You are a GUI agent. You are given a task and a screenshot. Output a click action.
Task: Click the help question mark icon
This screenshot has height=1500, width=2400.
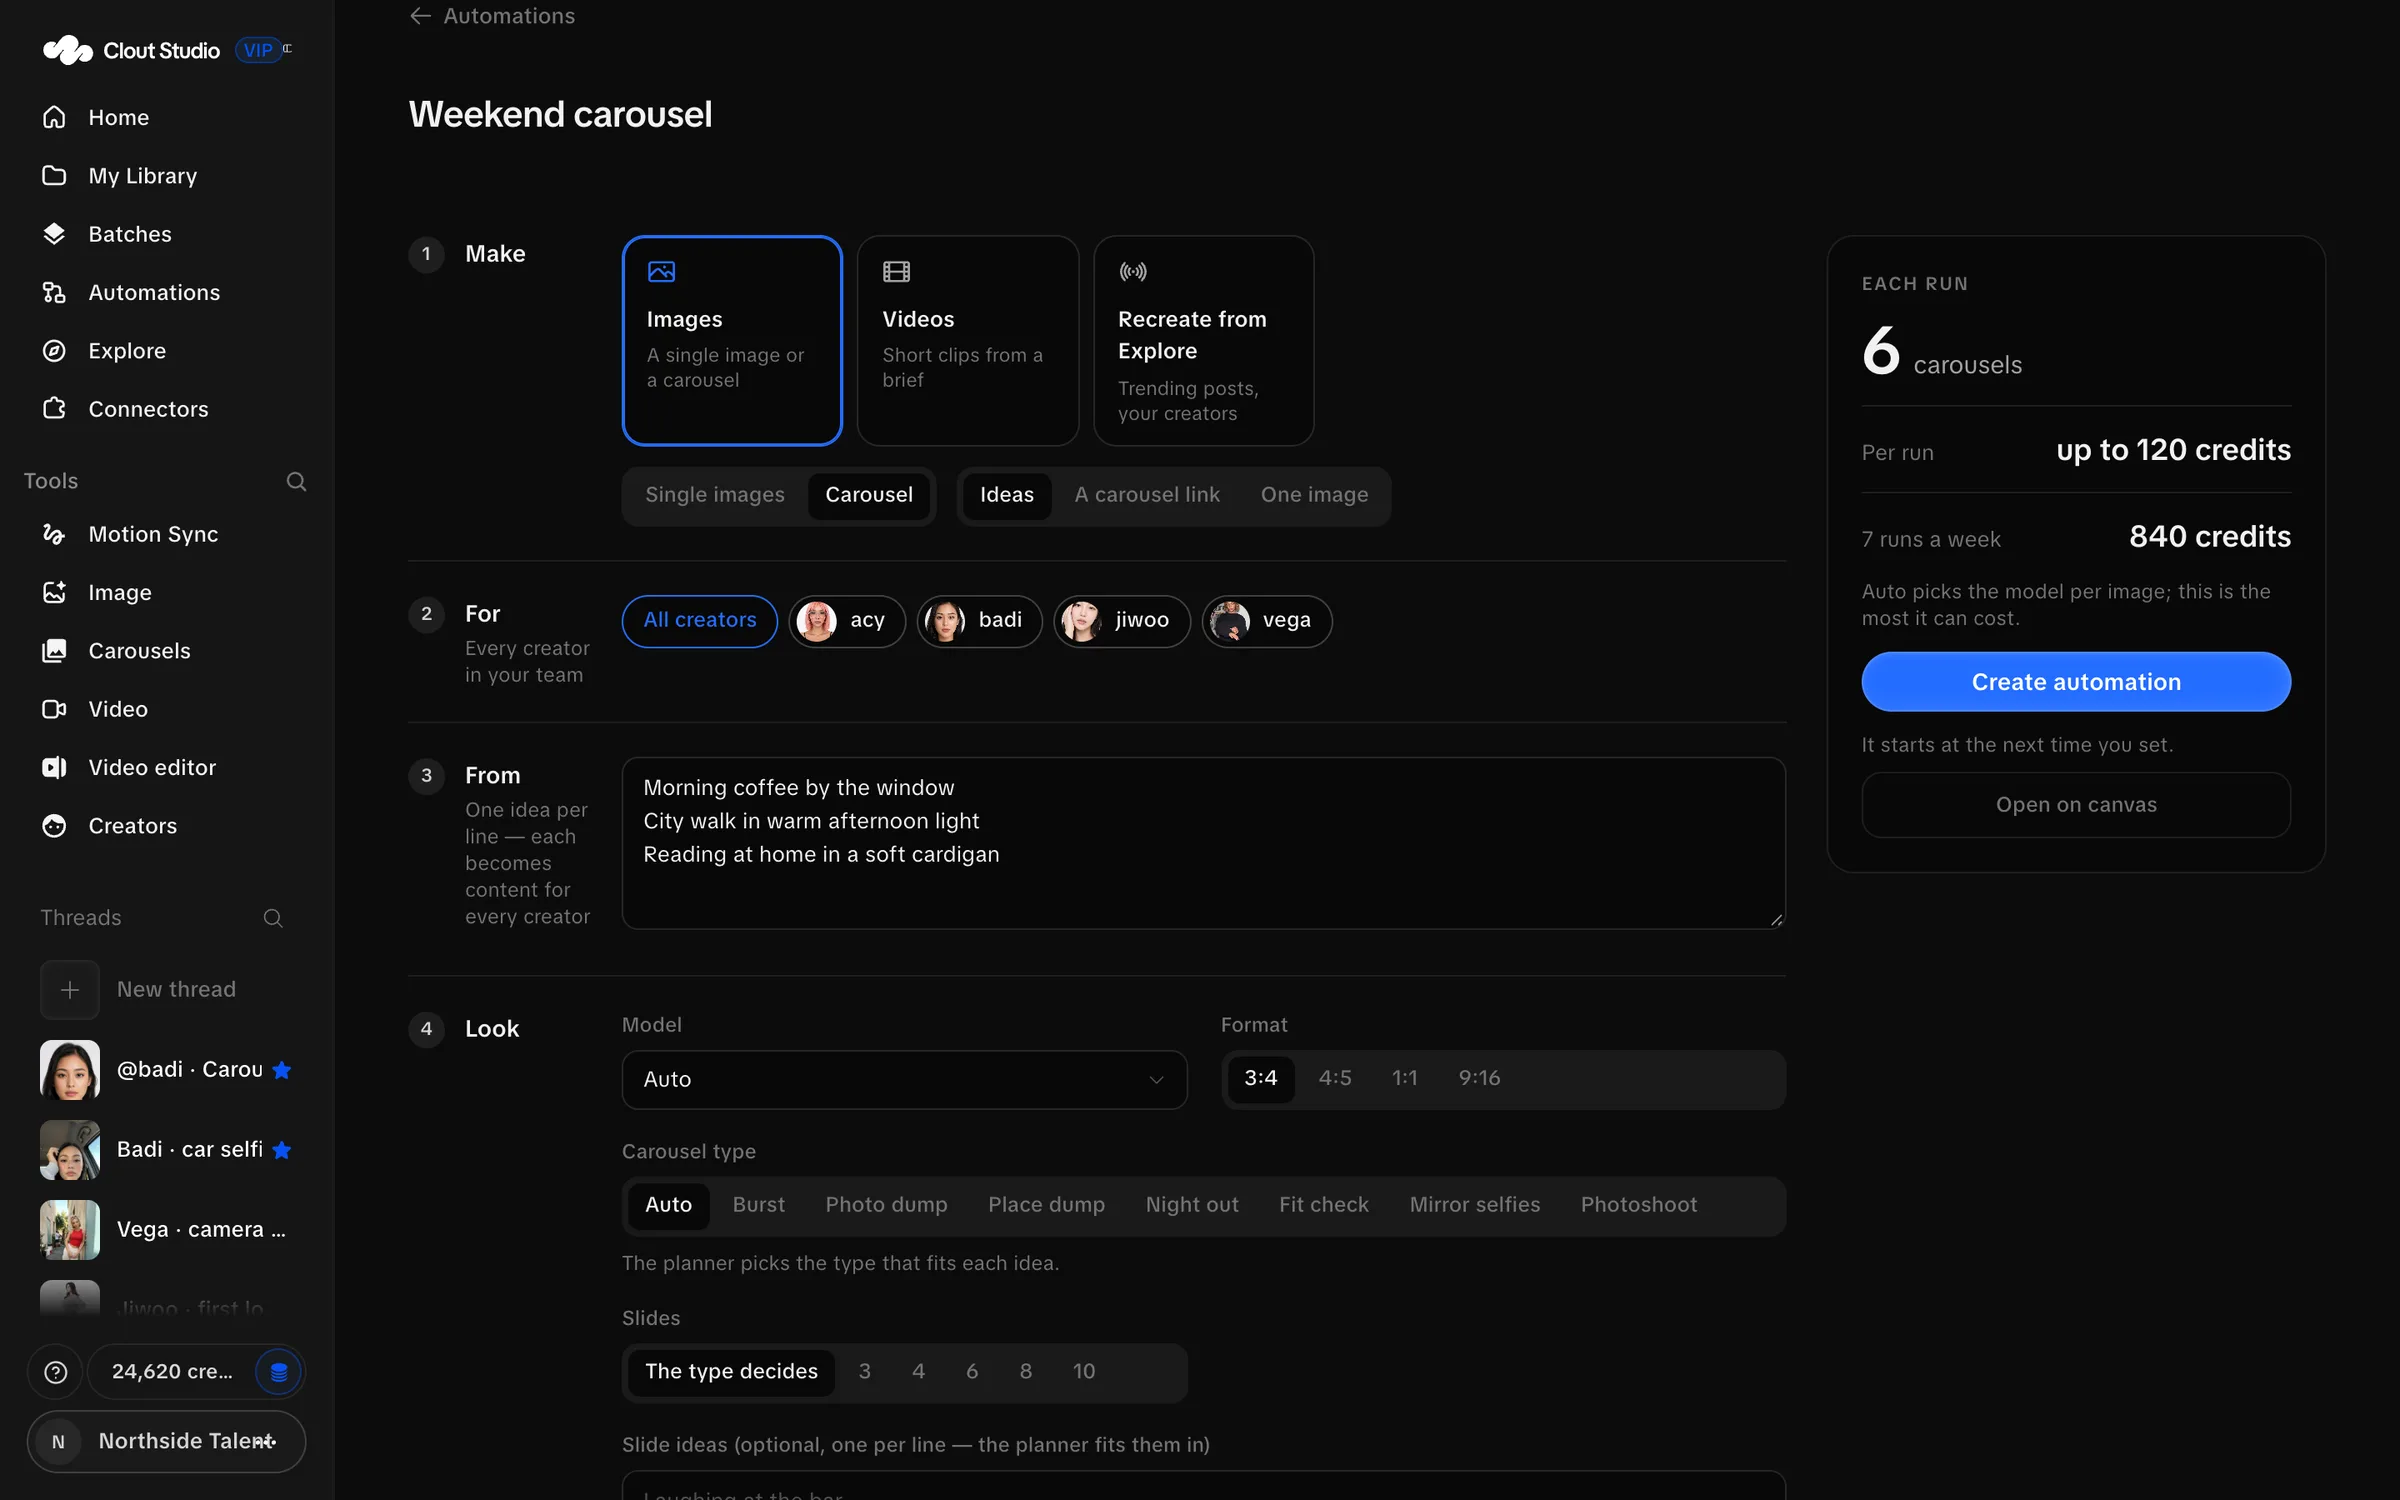tap(56, 1372)
